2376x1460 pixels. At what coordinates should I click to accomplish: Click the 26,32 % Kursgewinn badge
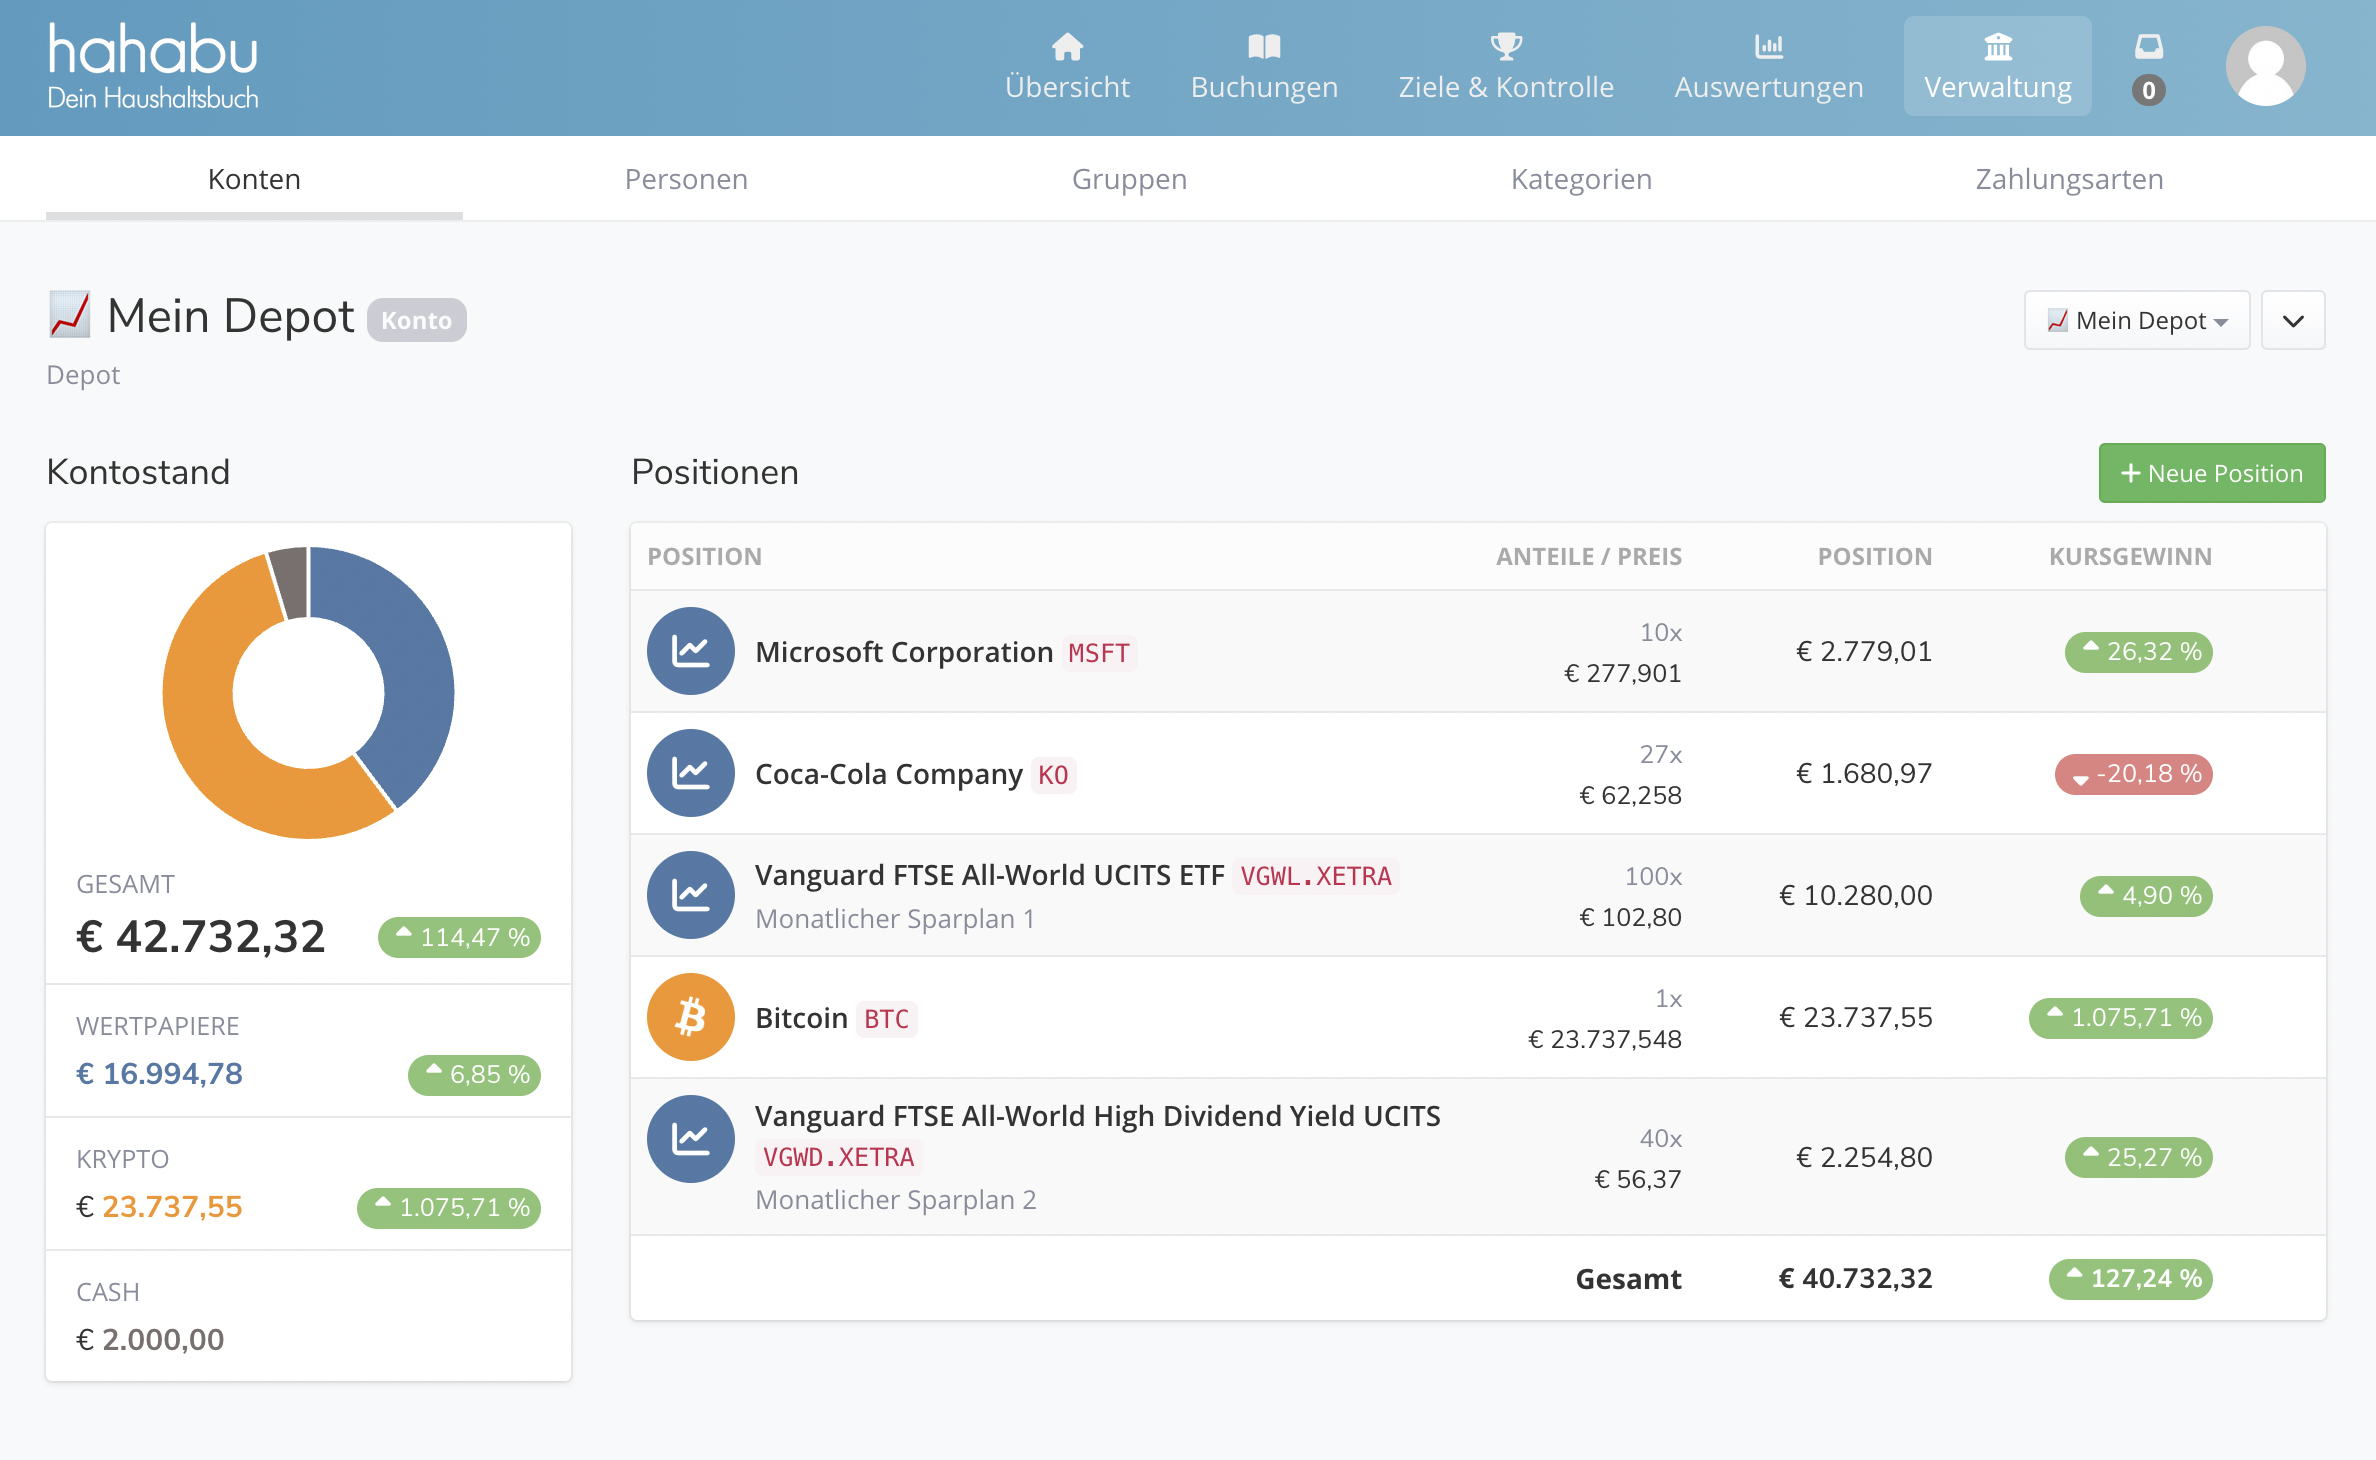tap(2138, 652)
